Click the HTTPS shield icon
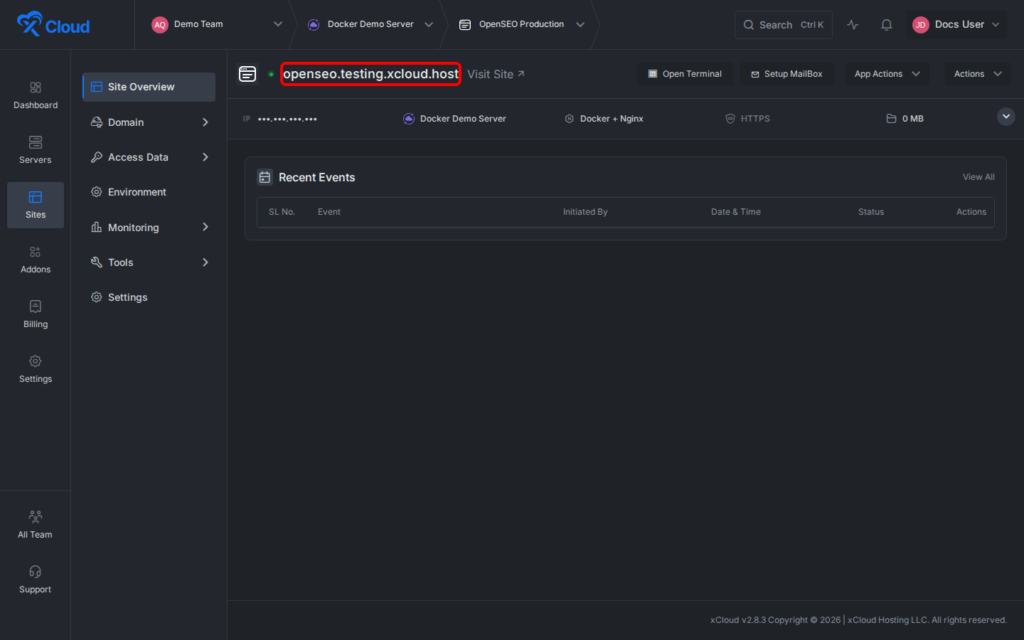This screenshot has width=1024, height=640. (x=730, y=119)
